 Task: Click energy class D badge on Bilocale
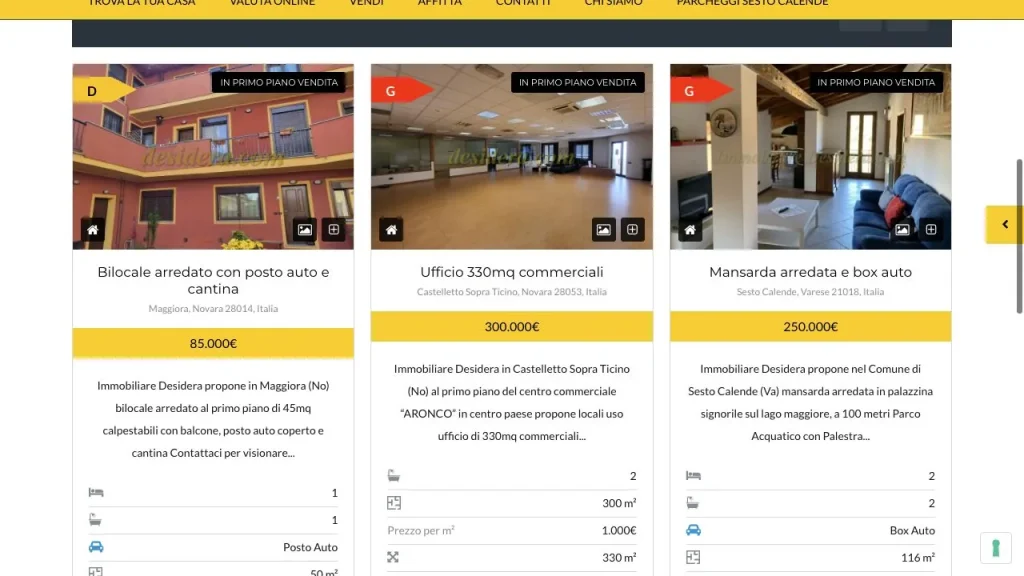(x=101, y=91)
